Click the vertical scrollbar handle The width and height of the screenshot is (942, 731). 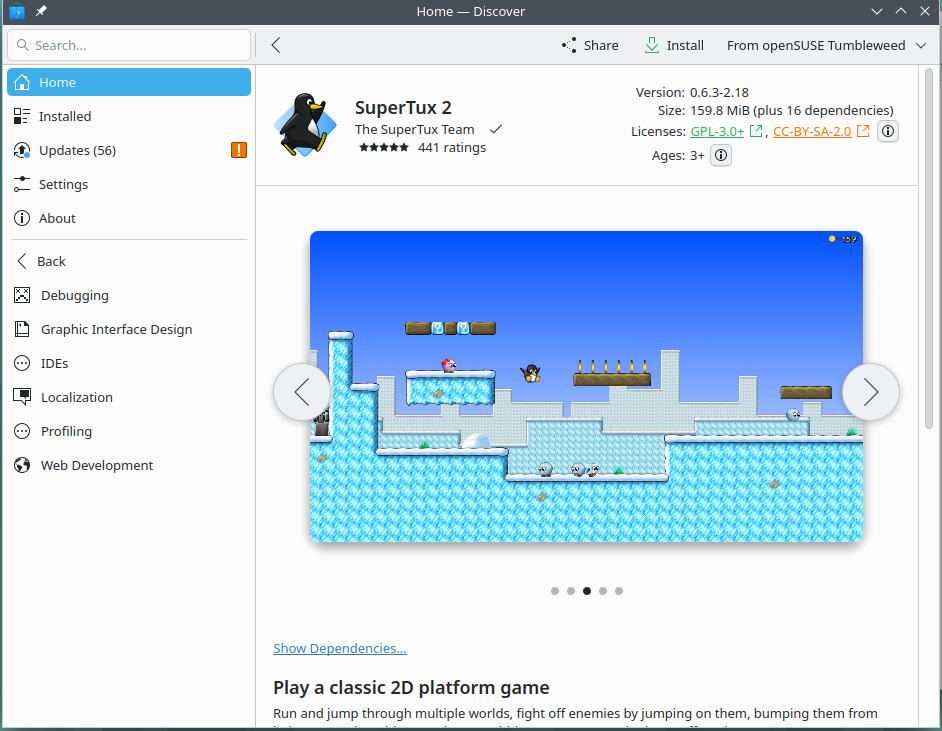929,248
